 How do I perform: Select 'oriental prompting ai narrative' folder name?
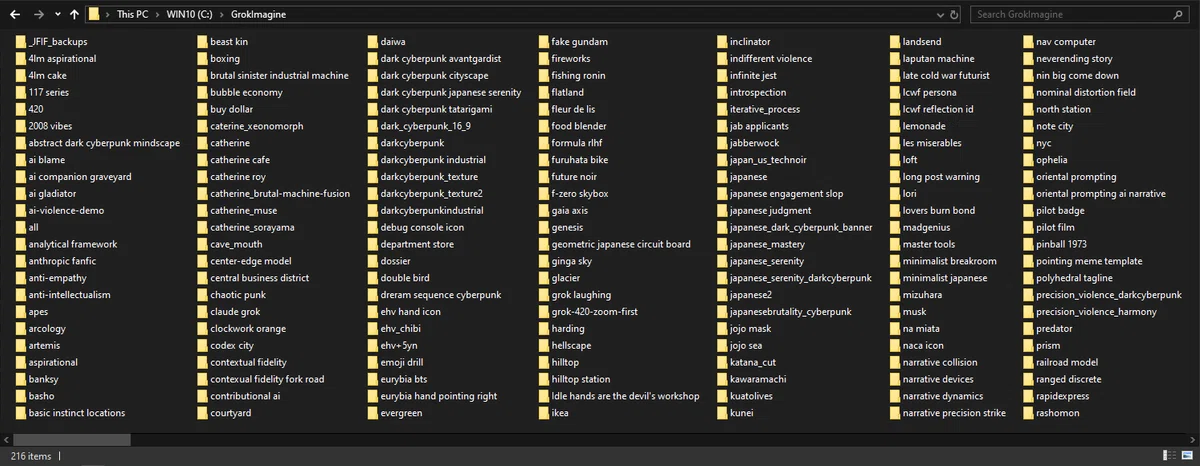(1101, 194)
